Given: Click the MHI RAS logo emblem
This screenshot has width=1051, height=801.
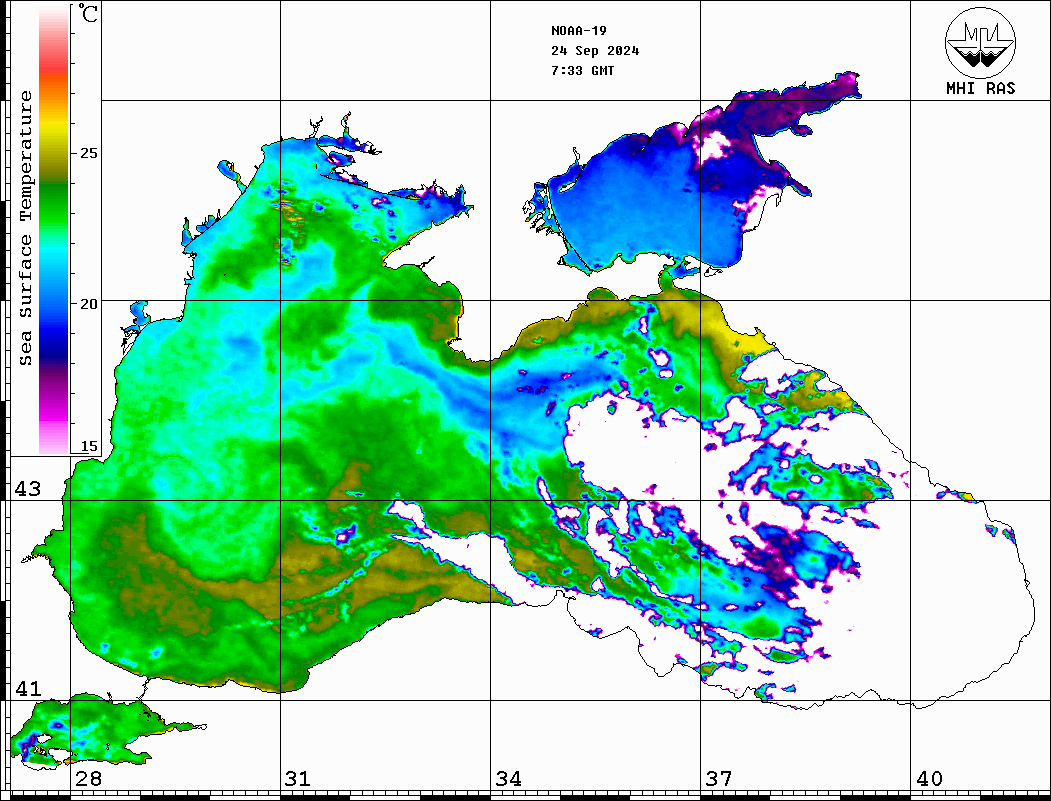Looking at the screenshot, I should (980, 42).
